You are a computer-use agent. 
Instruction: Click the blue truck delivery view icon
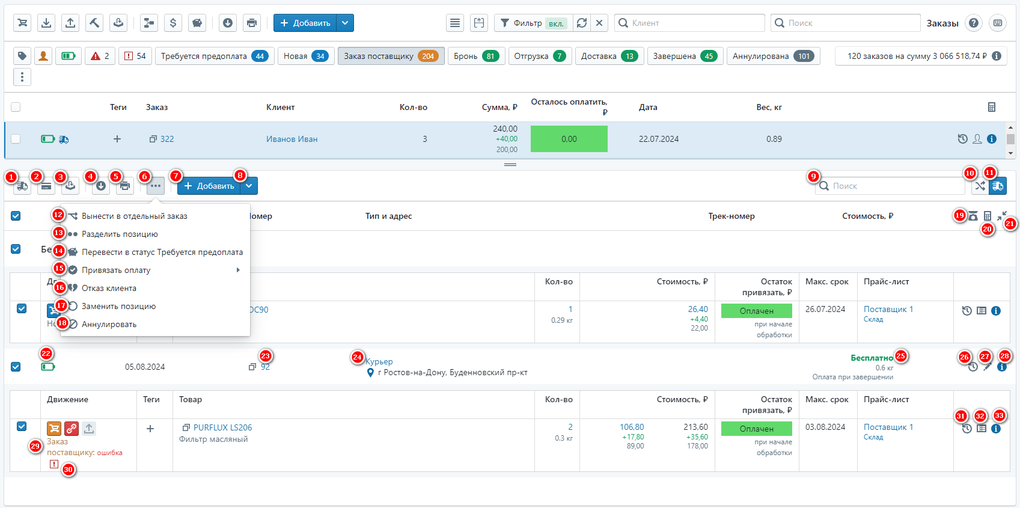point(997,186)
